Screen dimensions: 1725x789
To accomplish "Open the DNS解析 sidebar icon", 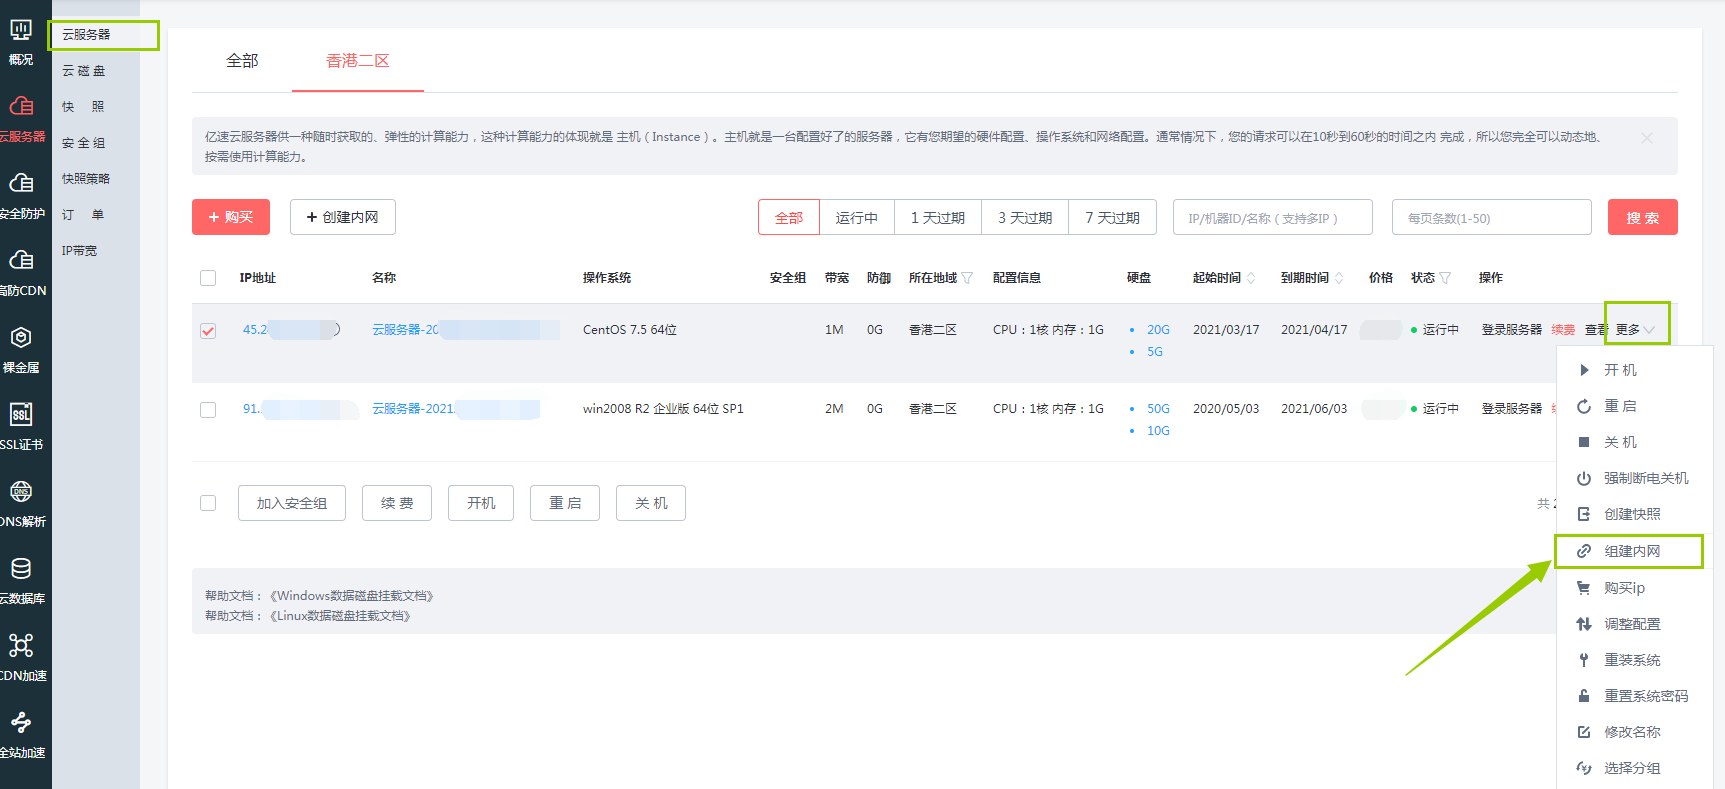I will click(21, 491).
